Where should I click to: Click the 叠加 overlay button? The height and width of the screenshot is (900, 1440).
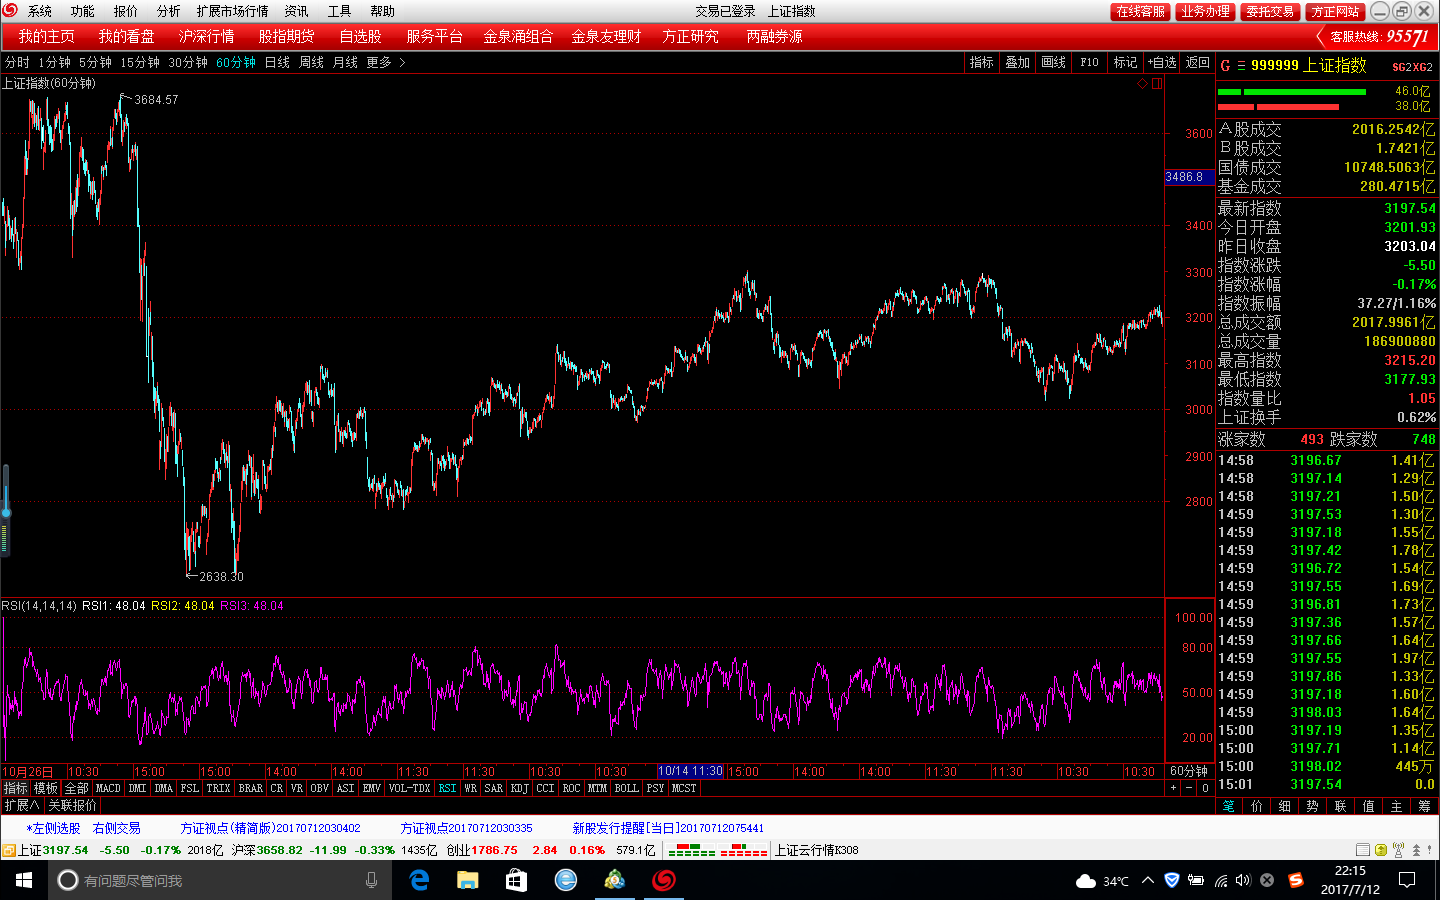[1018, 62]
